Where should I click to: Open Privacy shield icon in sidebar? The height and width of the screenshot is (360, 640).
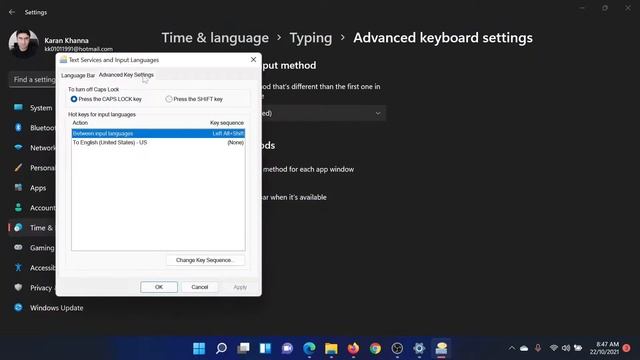coord(18,287)
